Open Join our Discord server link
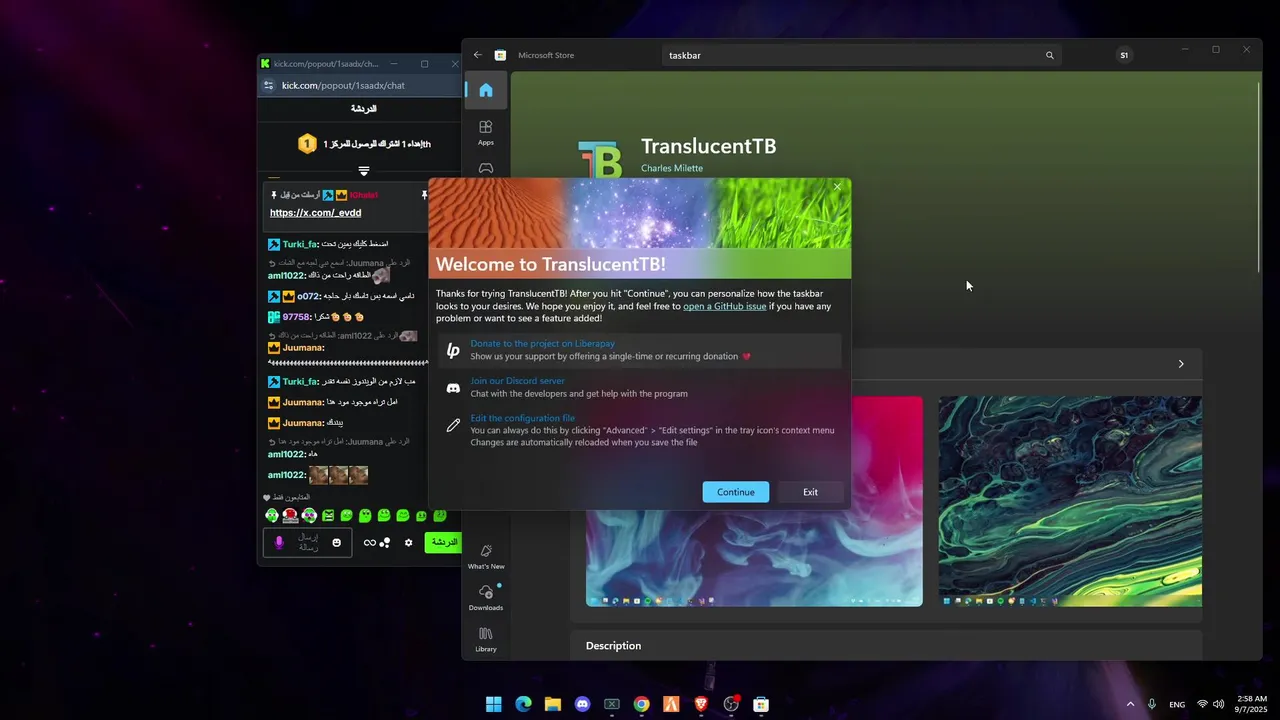The width and height of the screenshot is (1280, 720). pos(518,381)
